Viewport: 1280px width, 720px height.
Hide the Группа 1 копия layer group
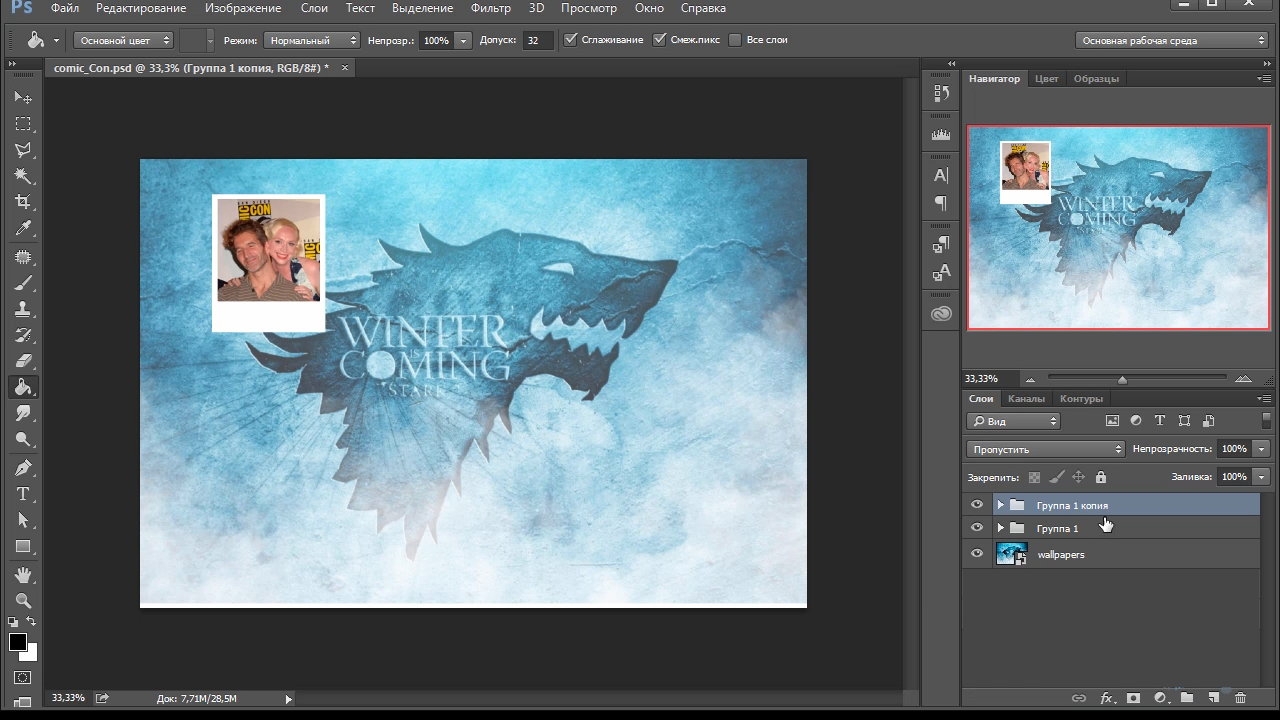[x=977, y=505]
